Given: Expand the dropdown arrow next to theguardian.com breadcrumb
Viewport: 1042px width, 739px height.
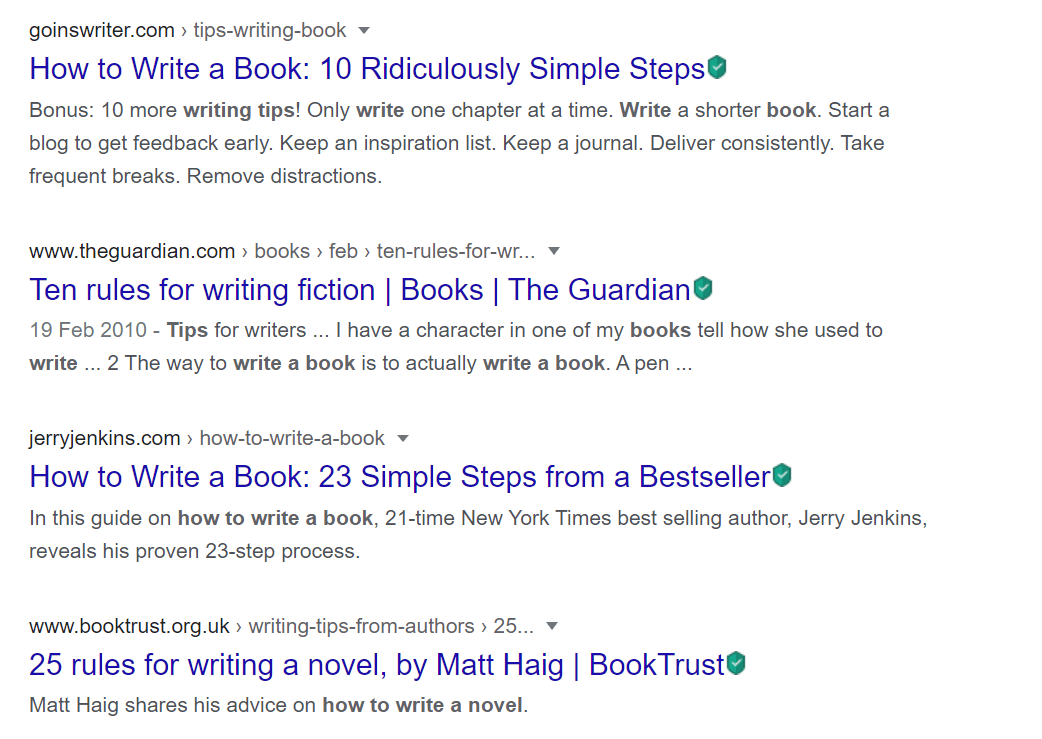Looking at the screenshot, I should click(553, 251).
